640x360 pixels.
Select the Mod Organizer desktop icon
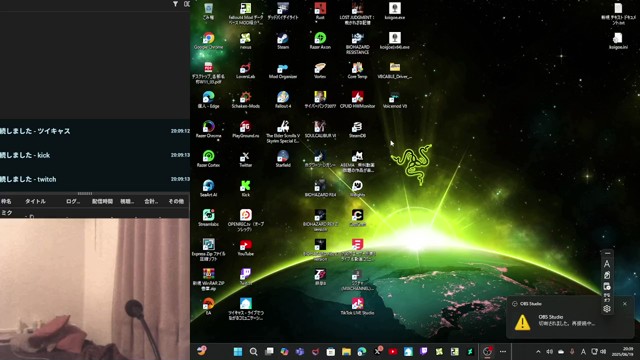coord(283,70)
